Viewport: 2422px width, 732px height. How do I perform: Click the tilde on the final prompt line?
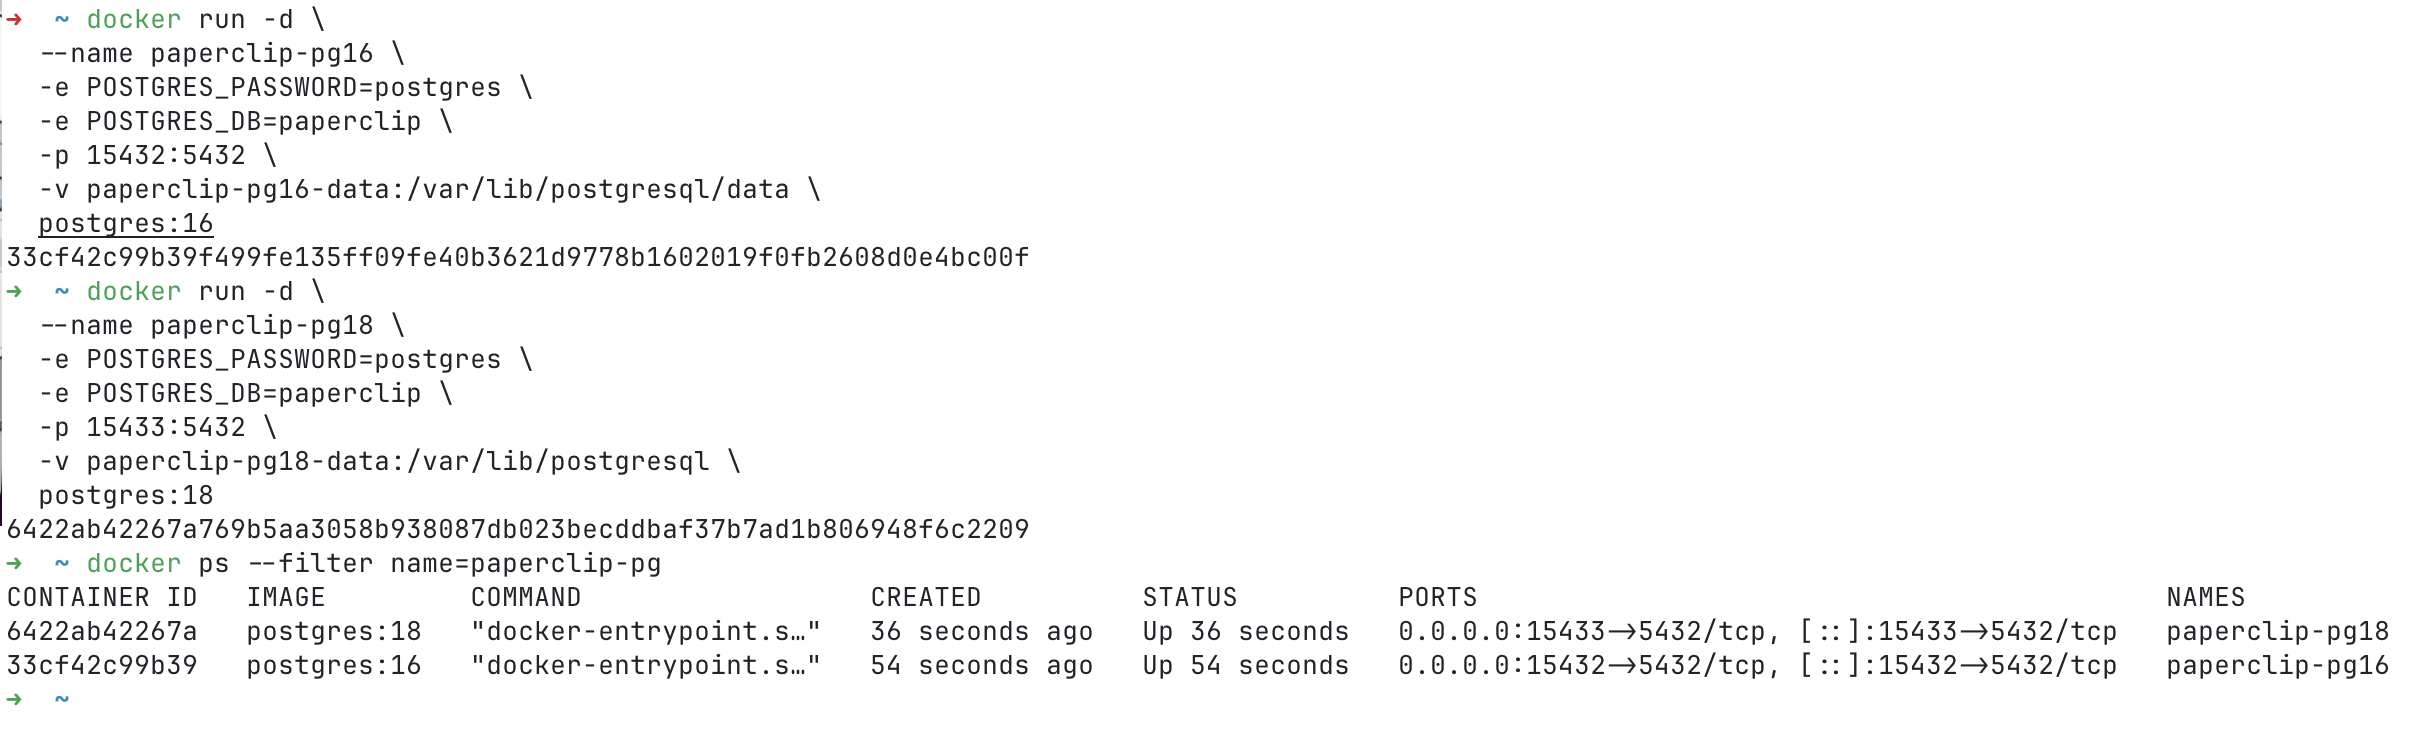pyautogui.click(x=62, y=700)
